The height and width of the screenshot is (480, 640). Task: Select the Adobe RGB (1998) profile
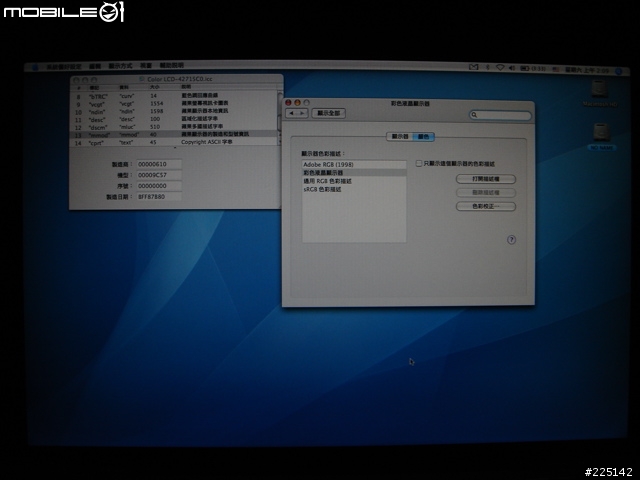pos(354,164)
